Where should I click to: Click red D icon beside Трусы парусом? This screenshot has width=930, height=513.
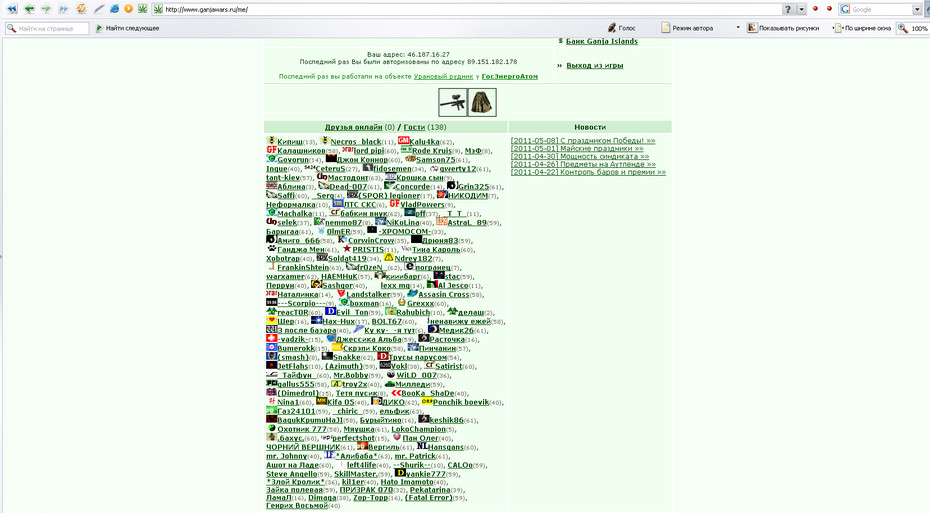click(383, 356)
